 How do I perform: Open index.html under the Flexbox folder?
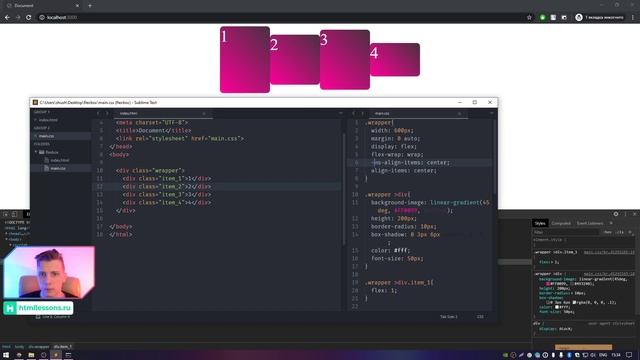point(60,160)
